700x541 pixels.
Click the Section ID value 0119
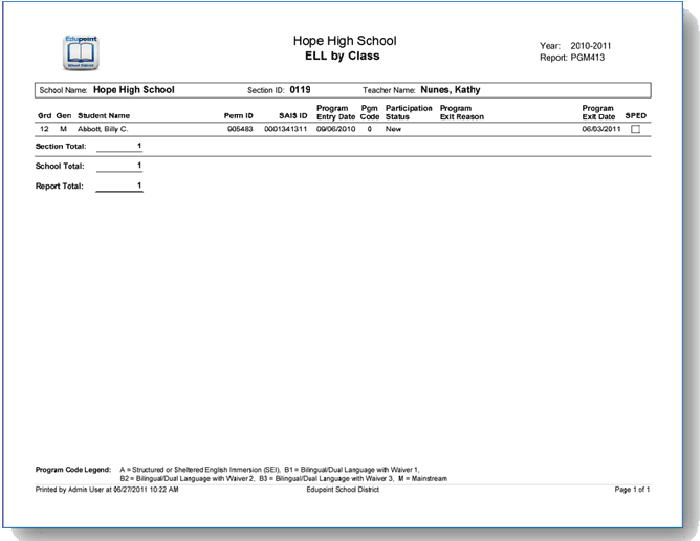[x=300, y=89]
